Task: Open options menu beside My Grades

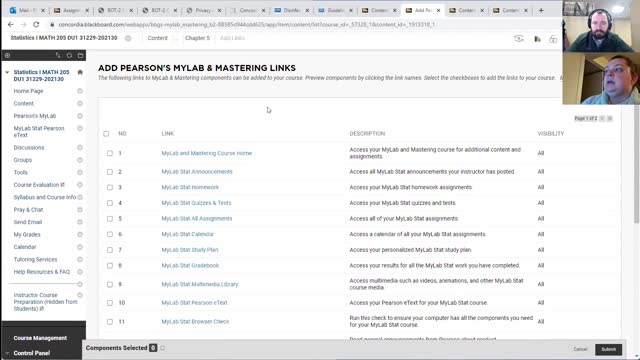Action: tap(80, 235)
